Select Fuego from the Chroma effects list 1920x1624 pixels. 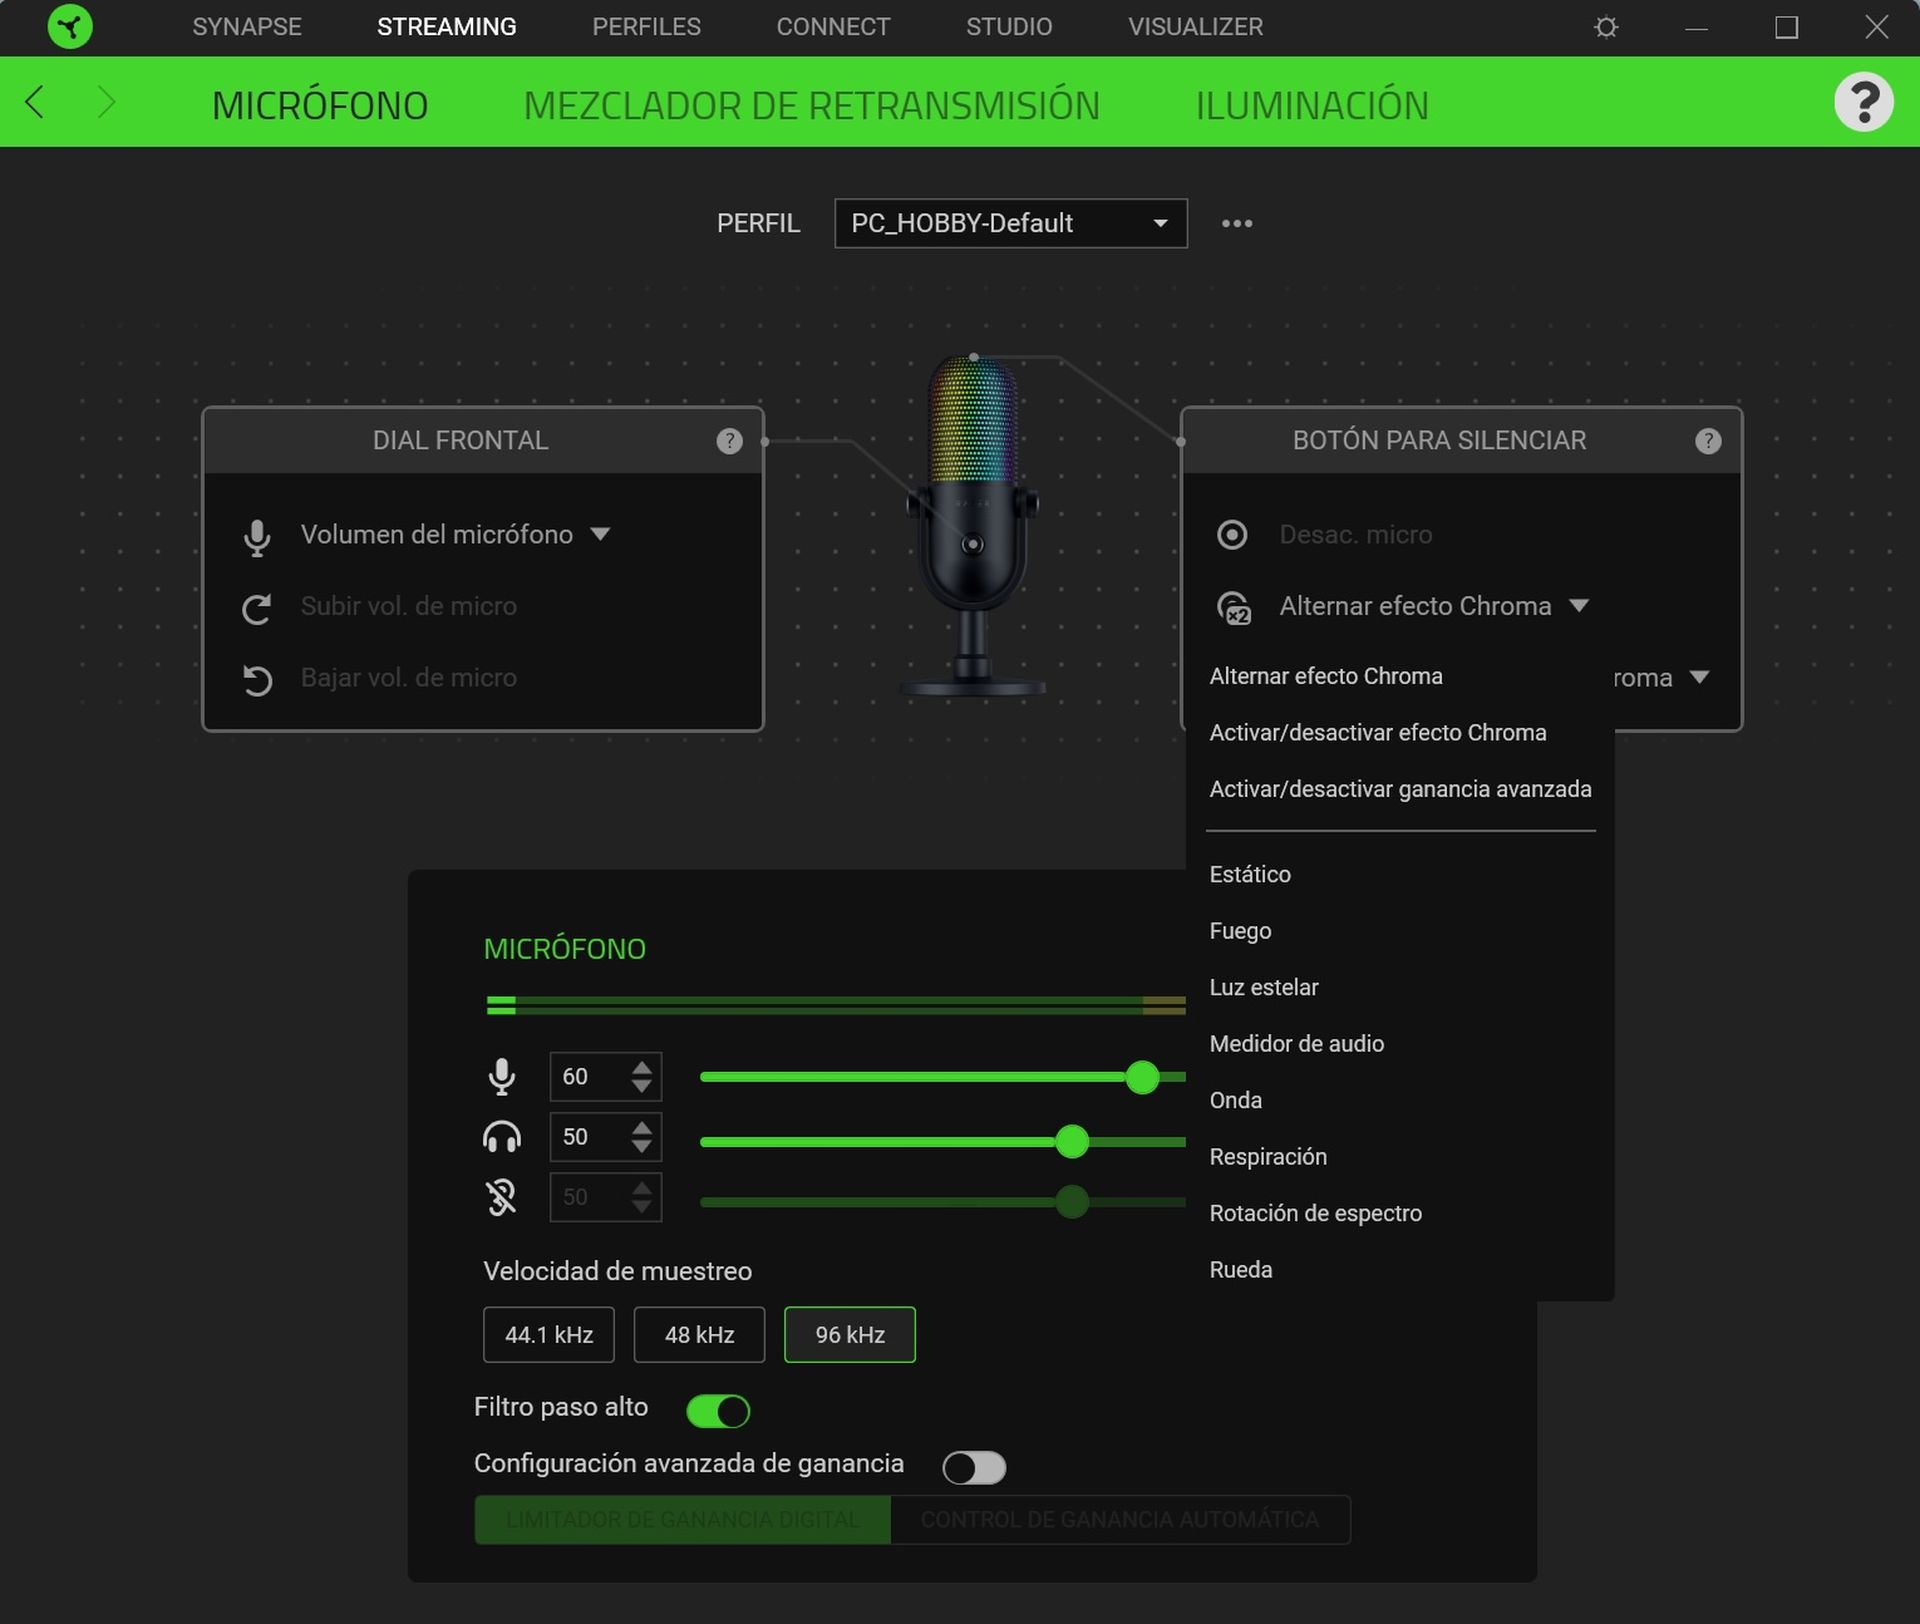point(1240,930)
